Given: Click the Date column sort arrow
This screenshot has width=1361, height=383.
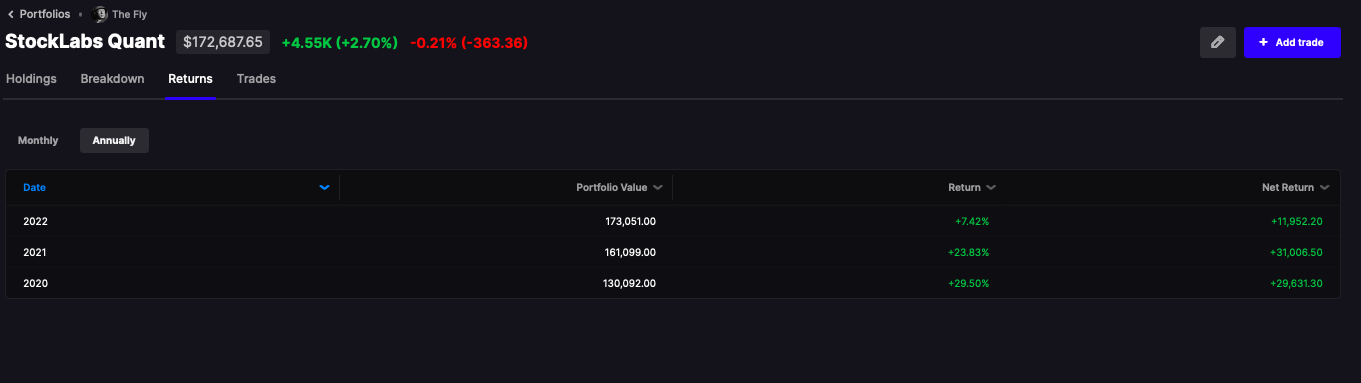Looking at the screenshot, I should click(324, 187).
